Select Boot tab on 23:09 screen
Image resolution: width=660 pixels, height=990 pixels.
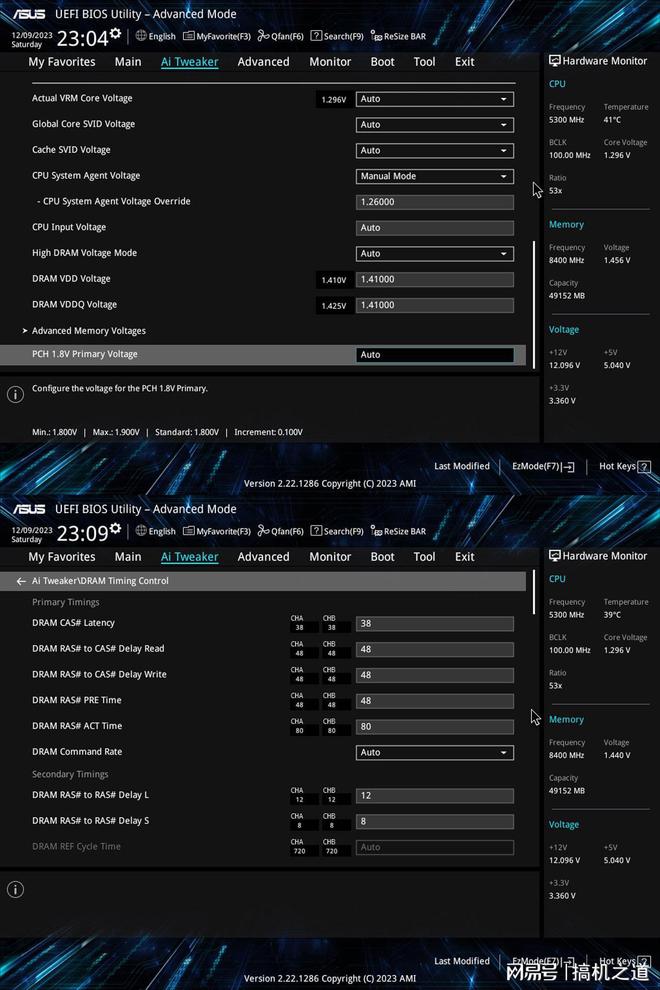tap(382, 557)
